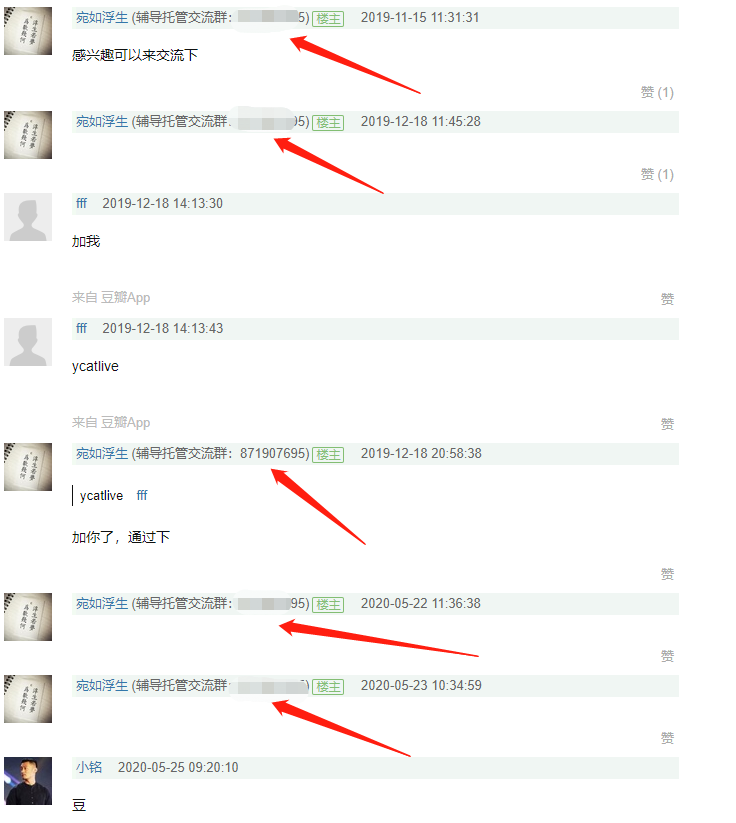The height and width of the screenshot is (823, 736).
Task: Click avatar of 2020-05-23 10:34:59 comment
Action: pyautogui.click(x=28, y=699)
